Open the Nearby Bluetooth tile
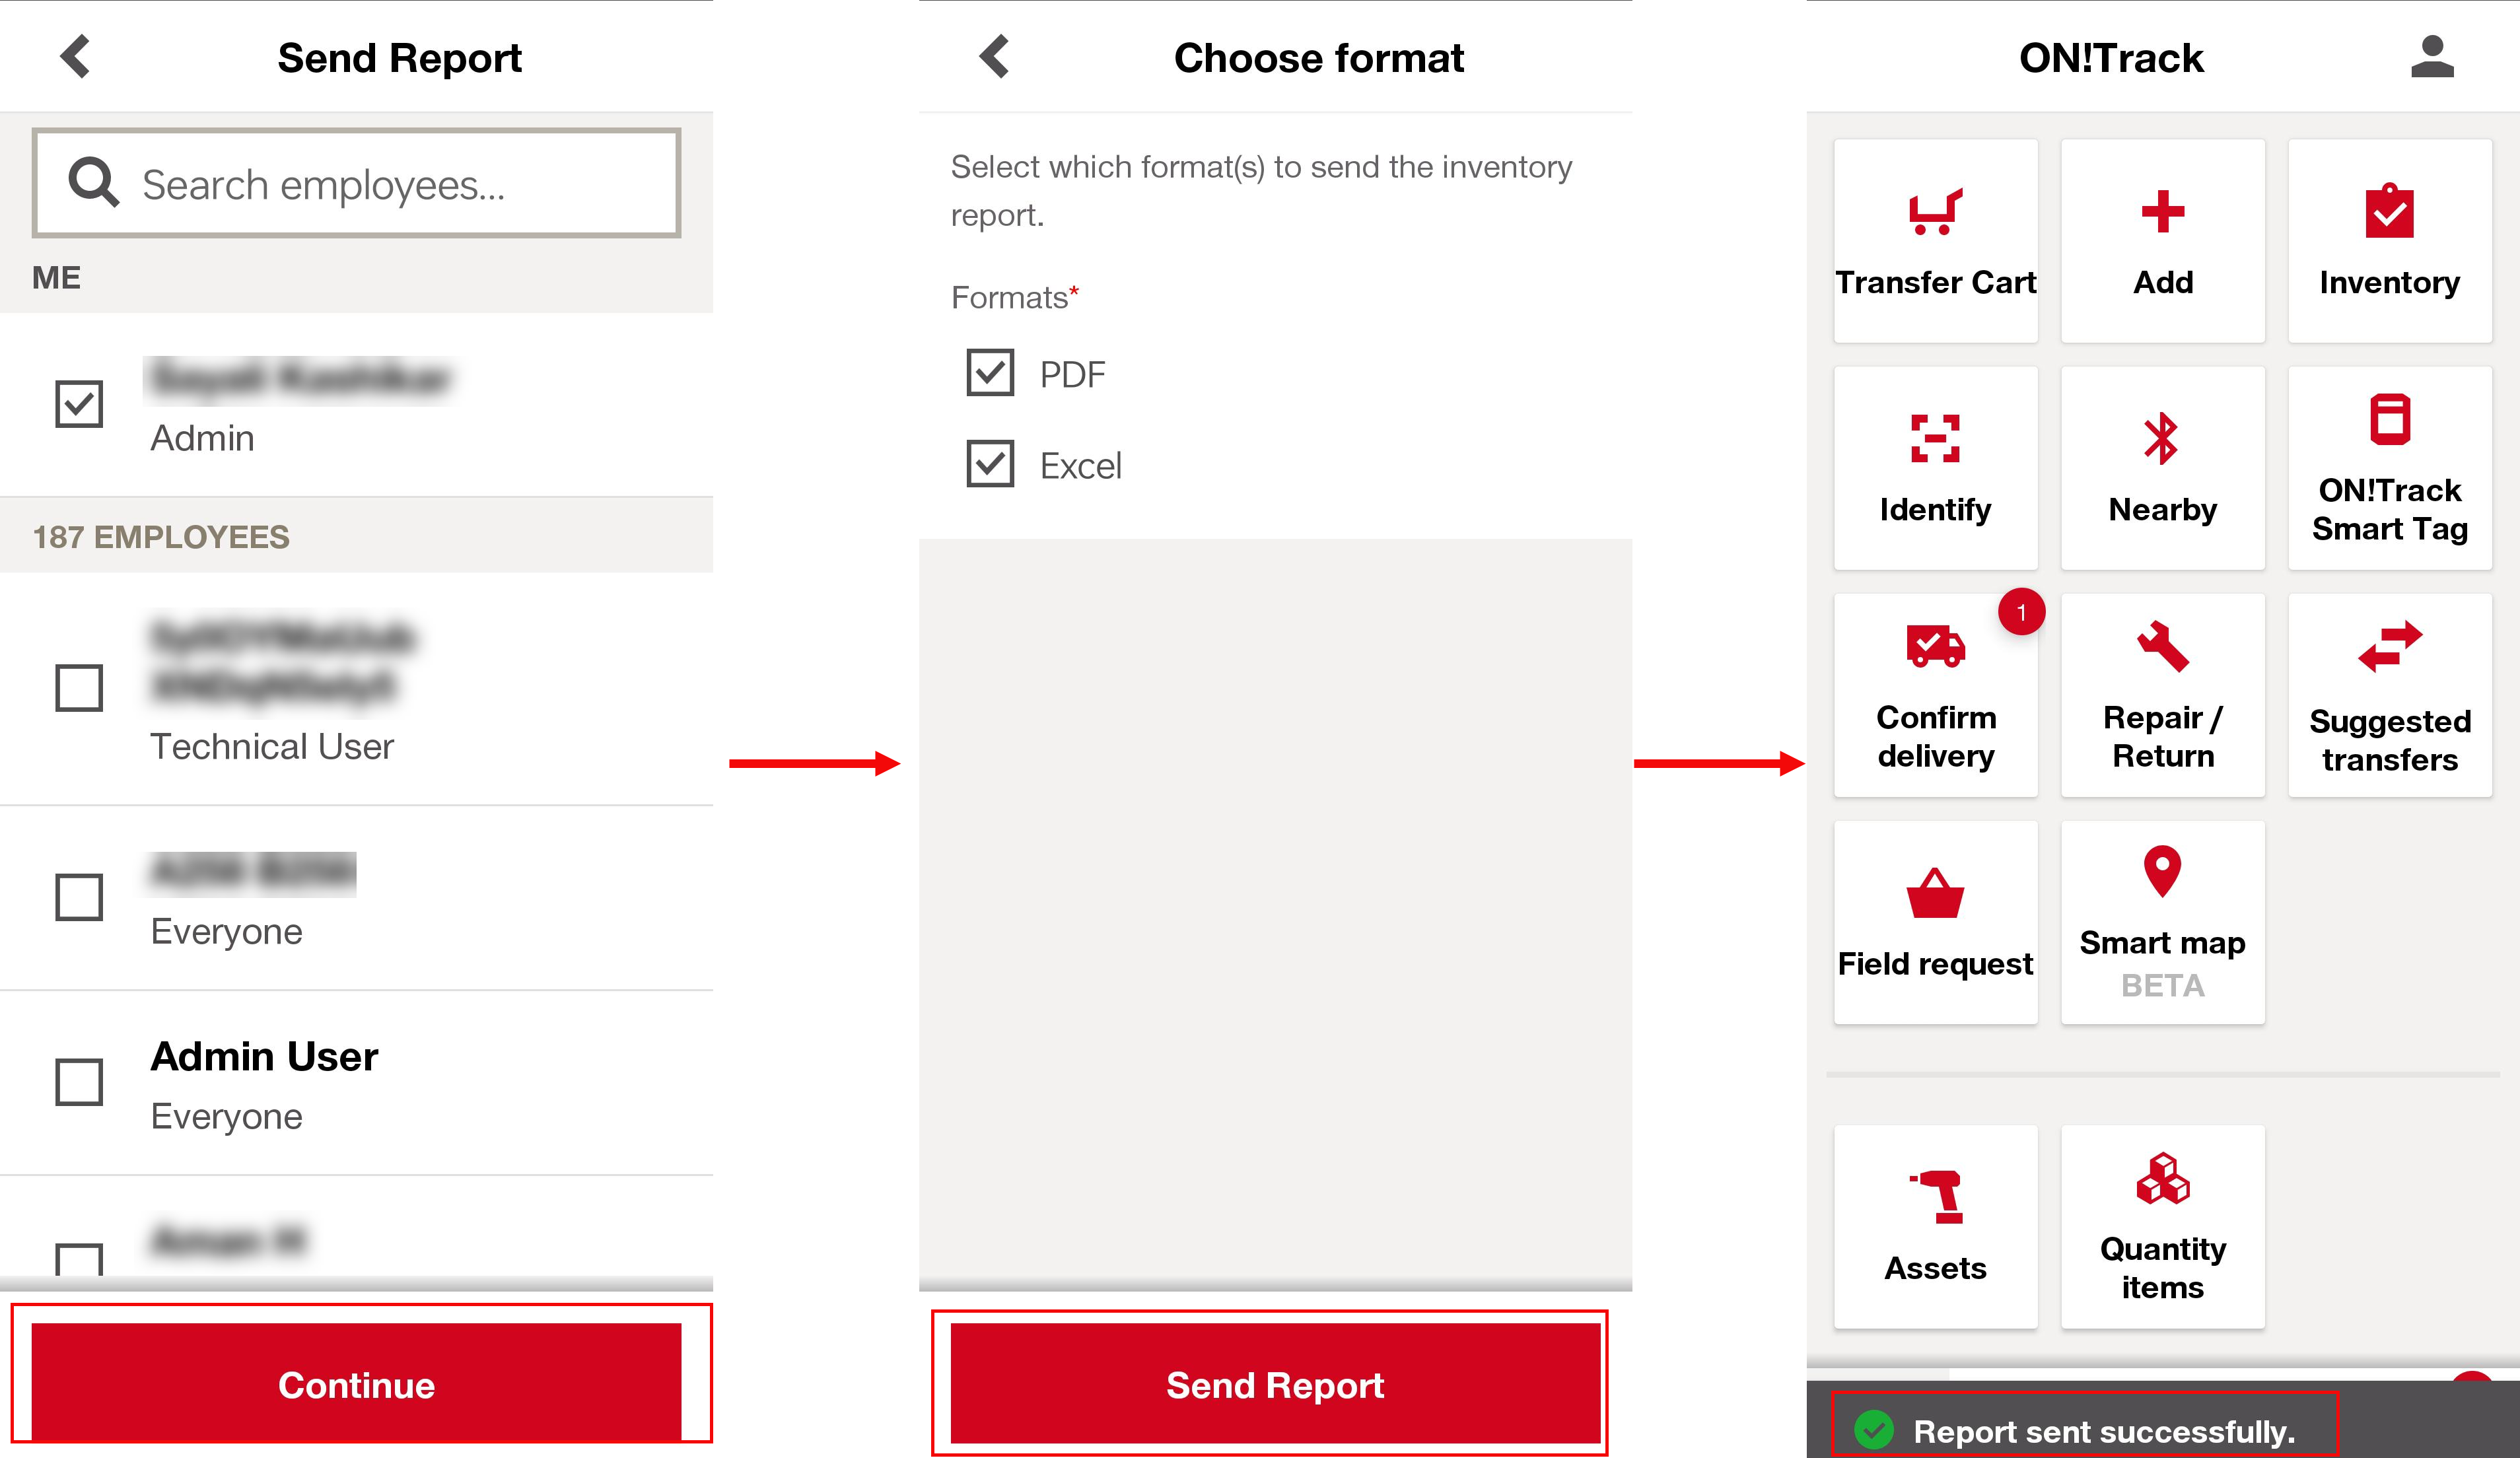Viewport: 2520px width, 1458px height. (x=2162, y=468)
